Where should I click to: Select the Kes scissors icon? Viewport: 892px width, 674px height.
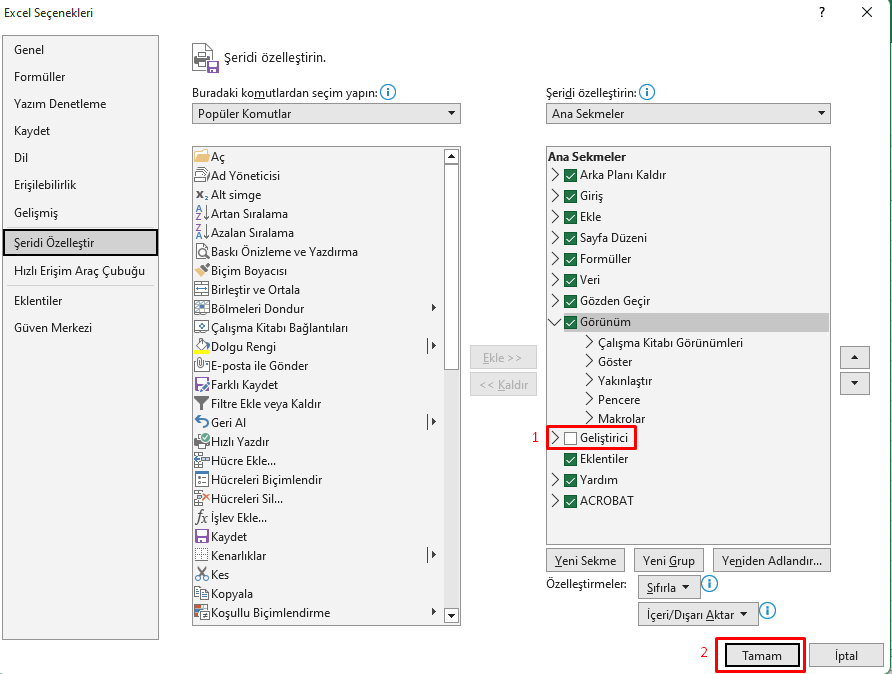(x=201, y=574)
